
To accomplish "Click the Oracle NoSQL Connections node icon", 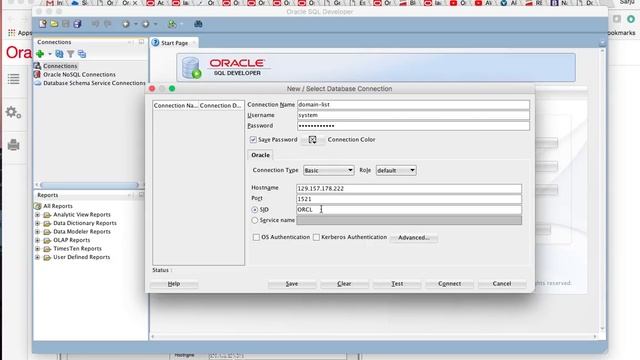I will [x=38, y=74].
